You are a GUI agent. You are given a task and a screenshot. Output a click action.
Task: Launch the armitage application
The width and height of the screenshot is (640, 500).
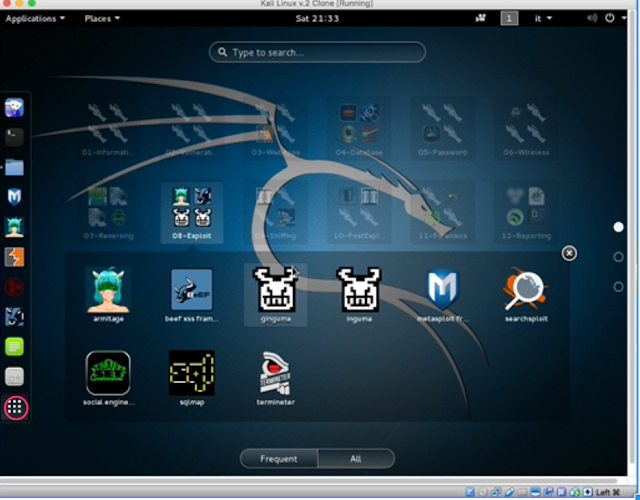tap(108, 295)
